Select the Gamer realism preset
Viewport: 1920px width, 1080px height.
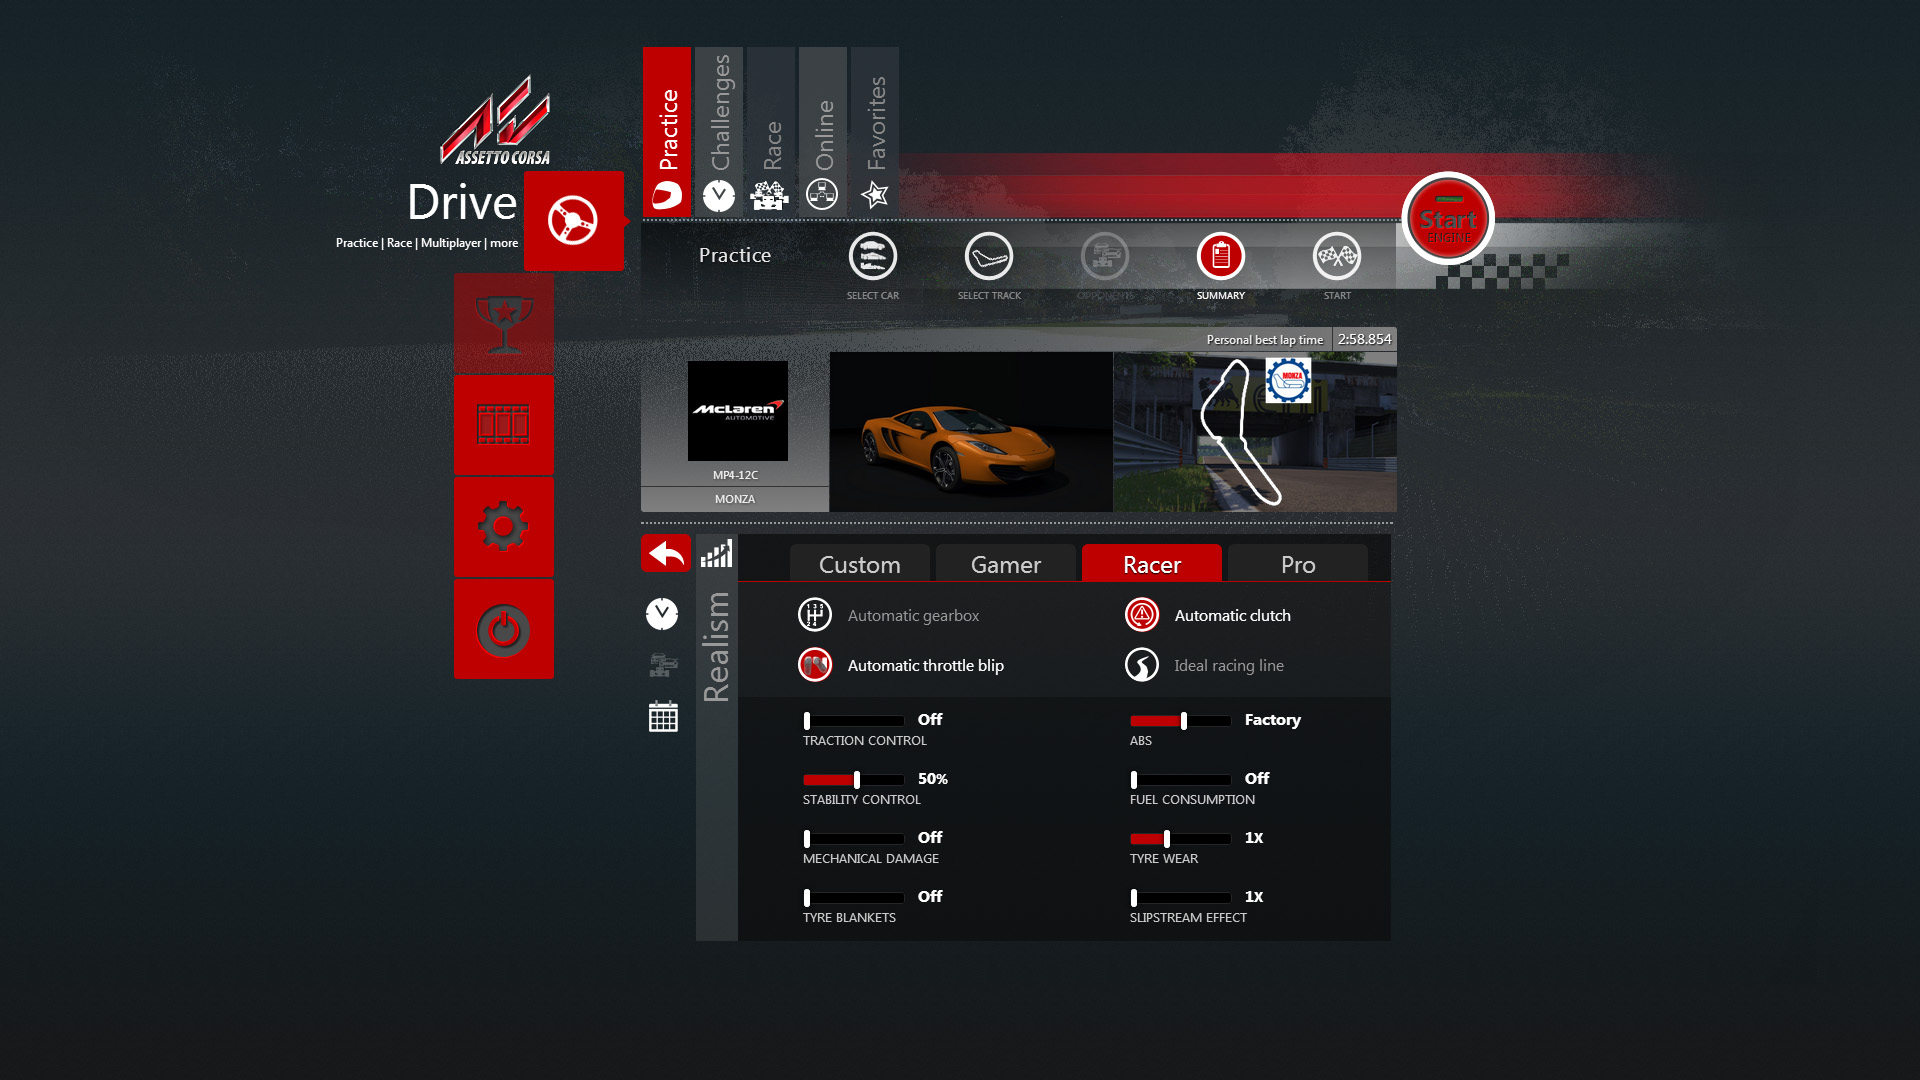(x=1005, y=565)
